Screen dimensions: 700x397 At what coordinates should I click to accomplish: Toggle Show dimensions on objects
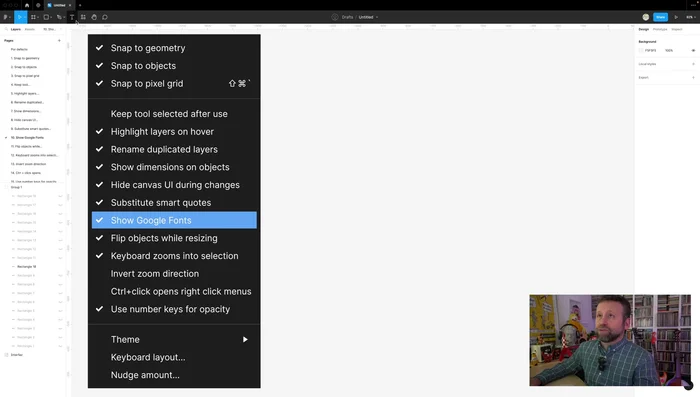click(174, 167)
